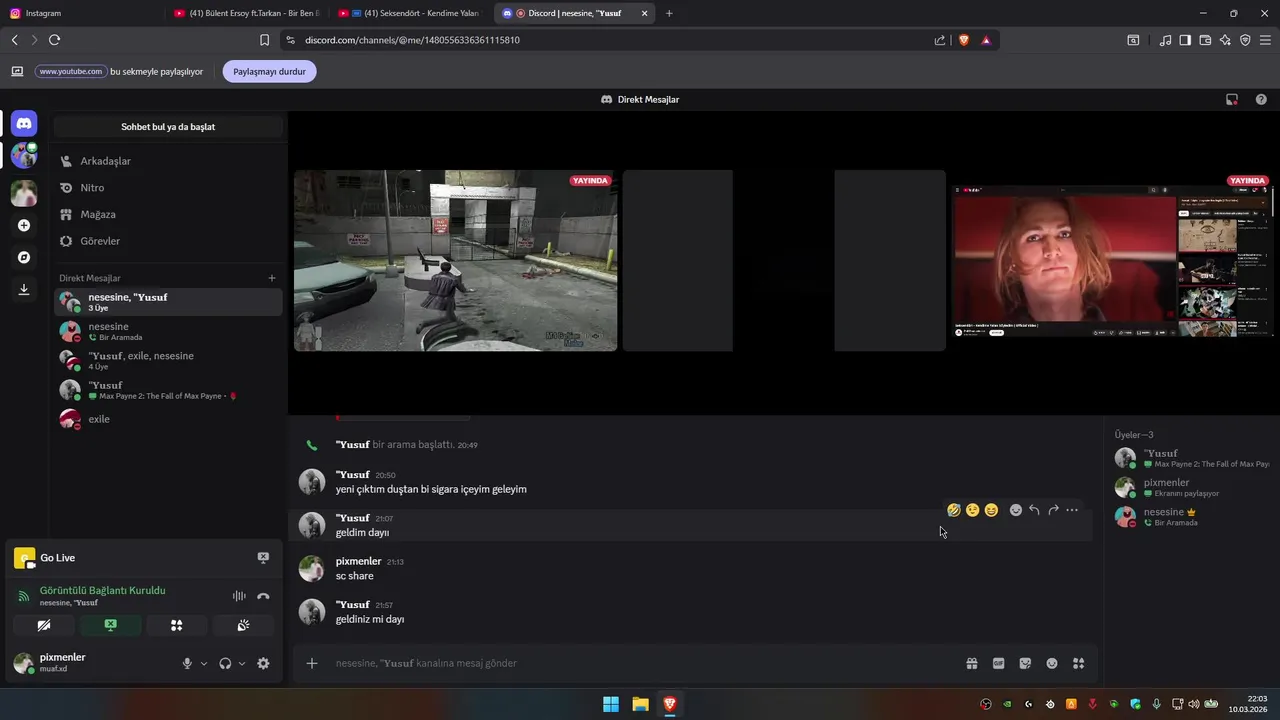Open a new browser tab
Viewport: 1280px width, 720px height.
[669, 13]
